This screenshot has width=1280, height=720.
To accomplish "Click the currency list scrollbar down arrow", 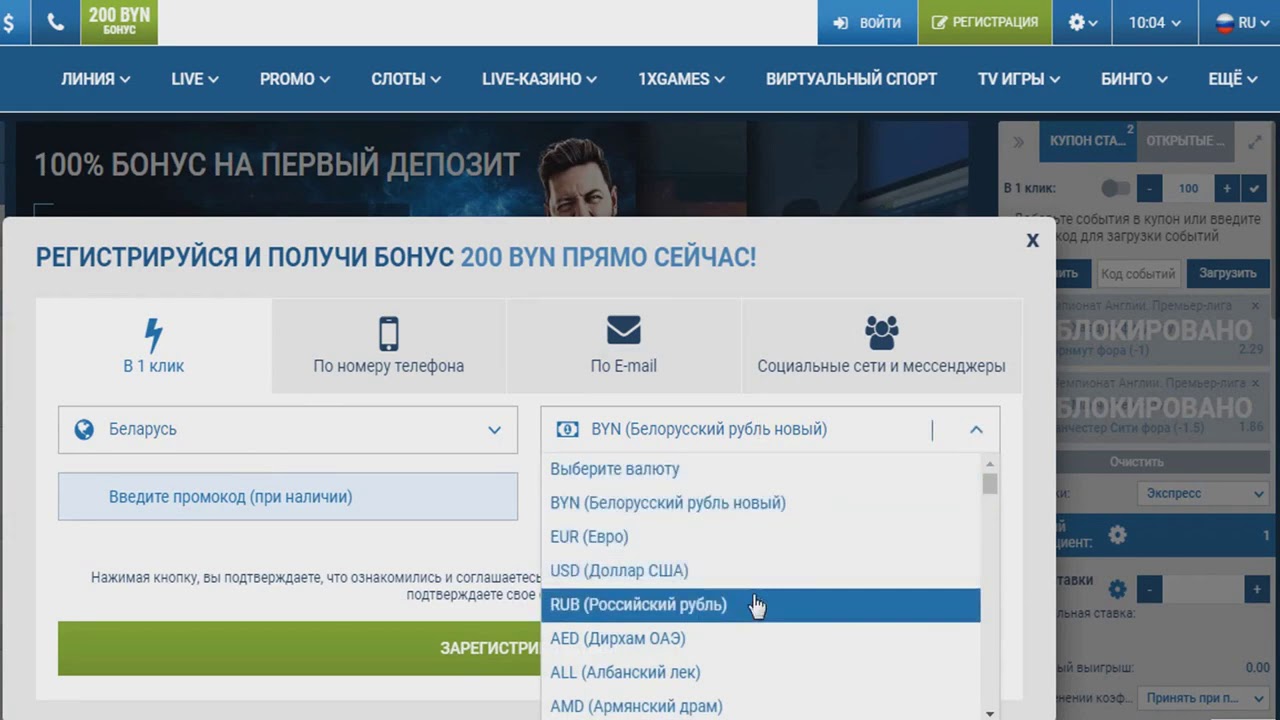I will point(990,713).
